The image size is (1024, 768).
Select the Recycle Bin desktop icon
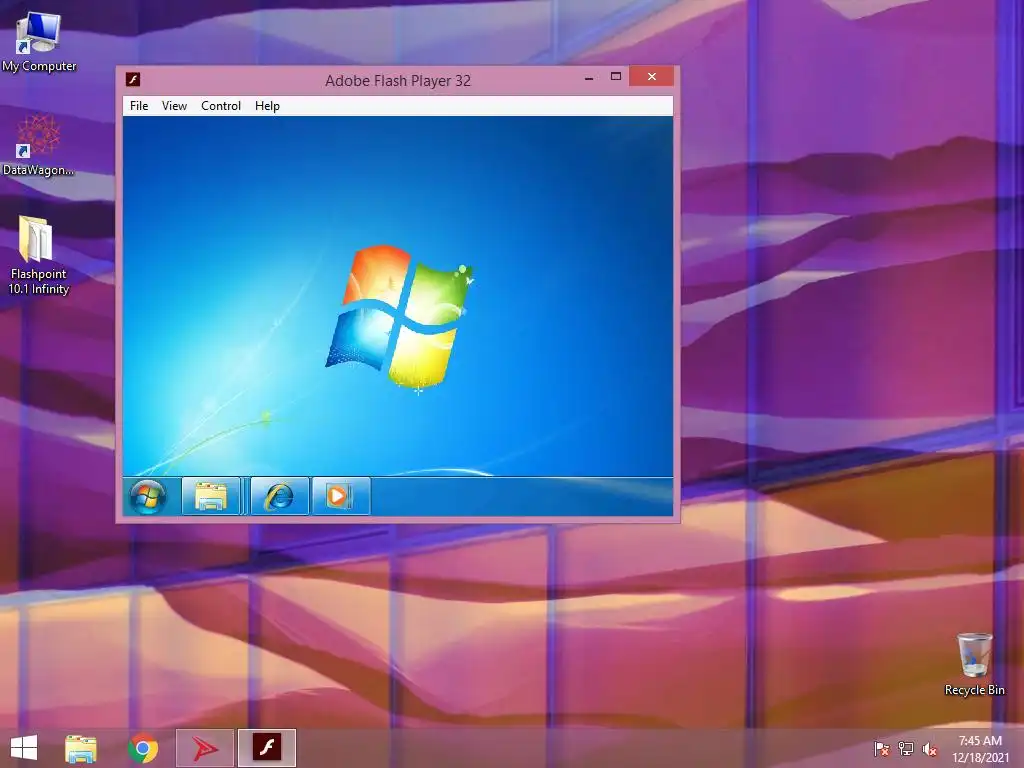point(974,664)
